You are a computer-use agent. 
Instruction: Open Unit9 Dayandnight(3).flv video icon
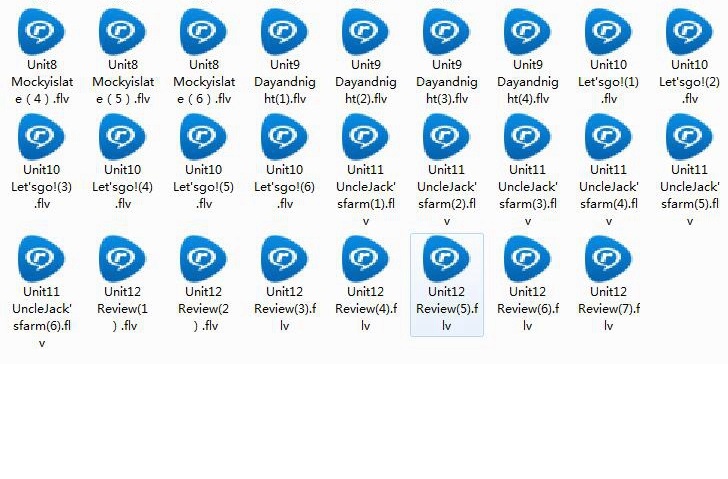(446, 32)
